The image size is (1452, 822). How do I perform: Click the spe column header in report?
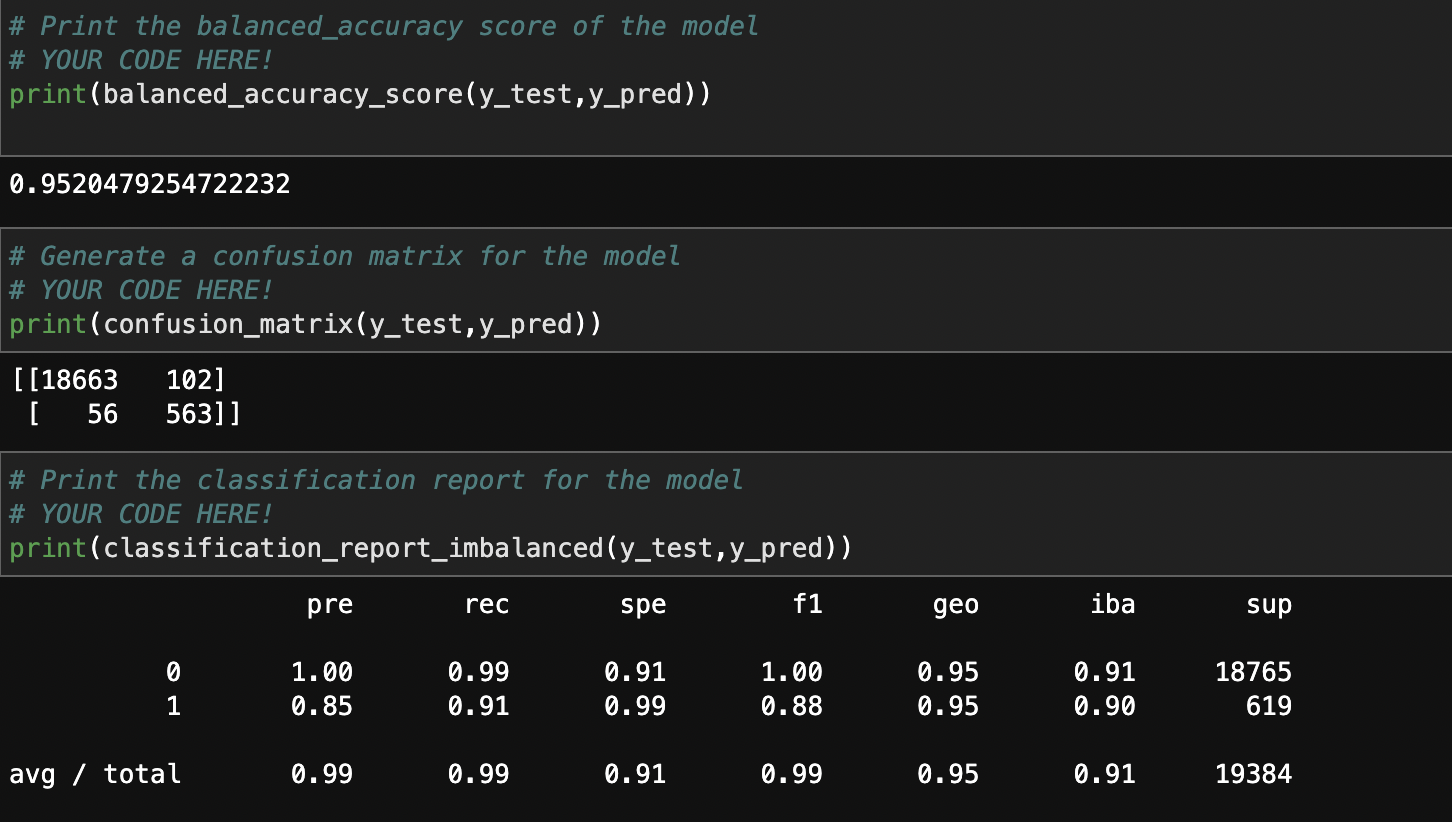pos(643,604)
